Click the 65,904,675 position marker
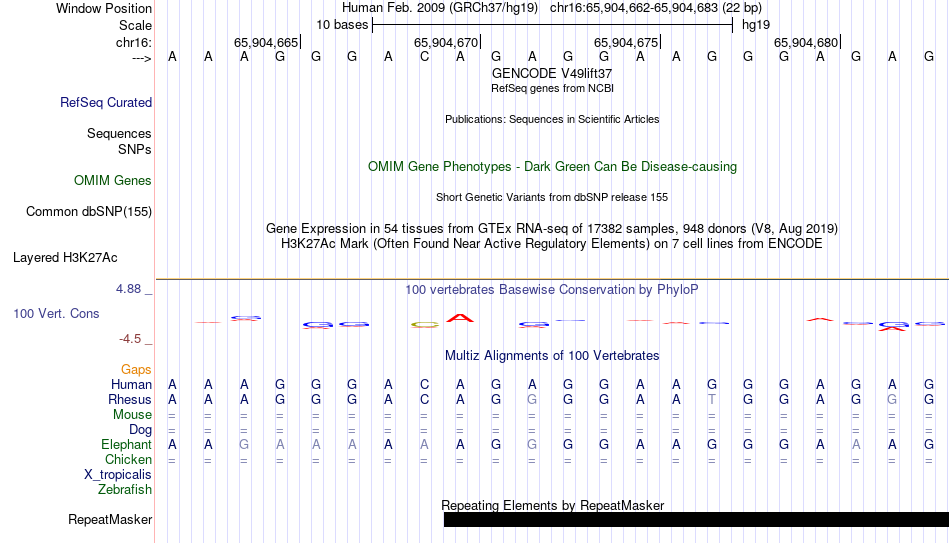The image size is (950, 543). (x=626, y=42)
